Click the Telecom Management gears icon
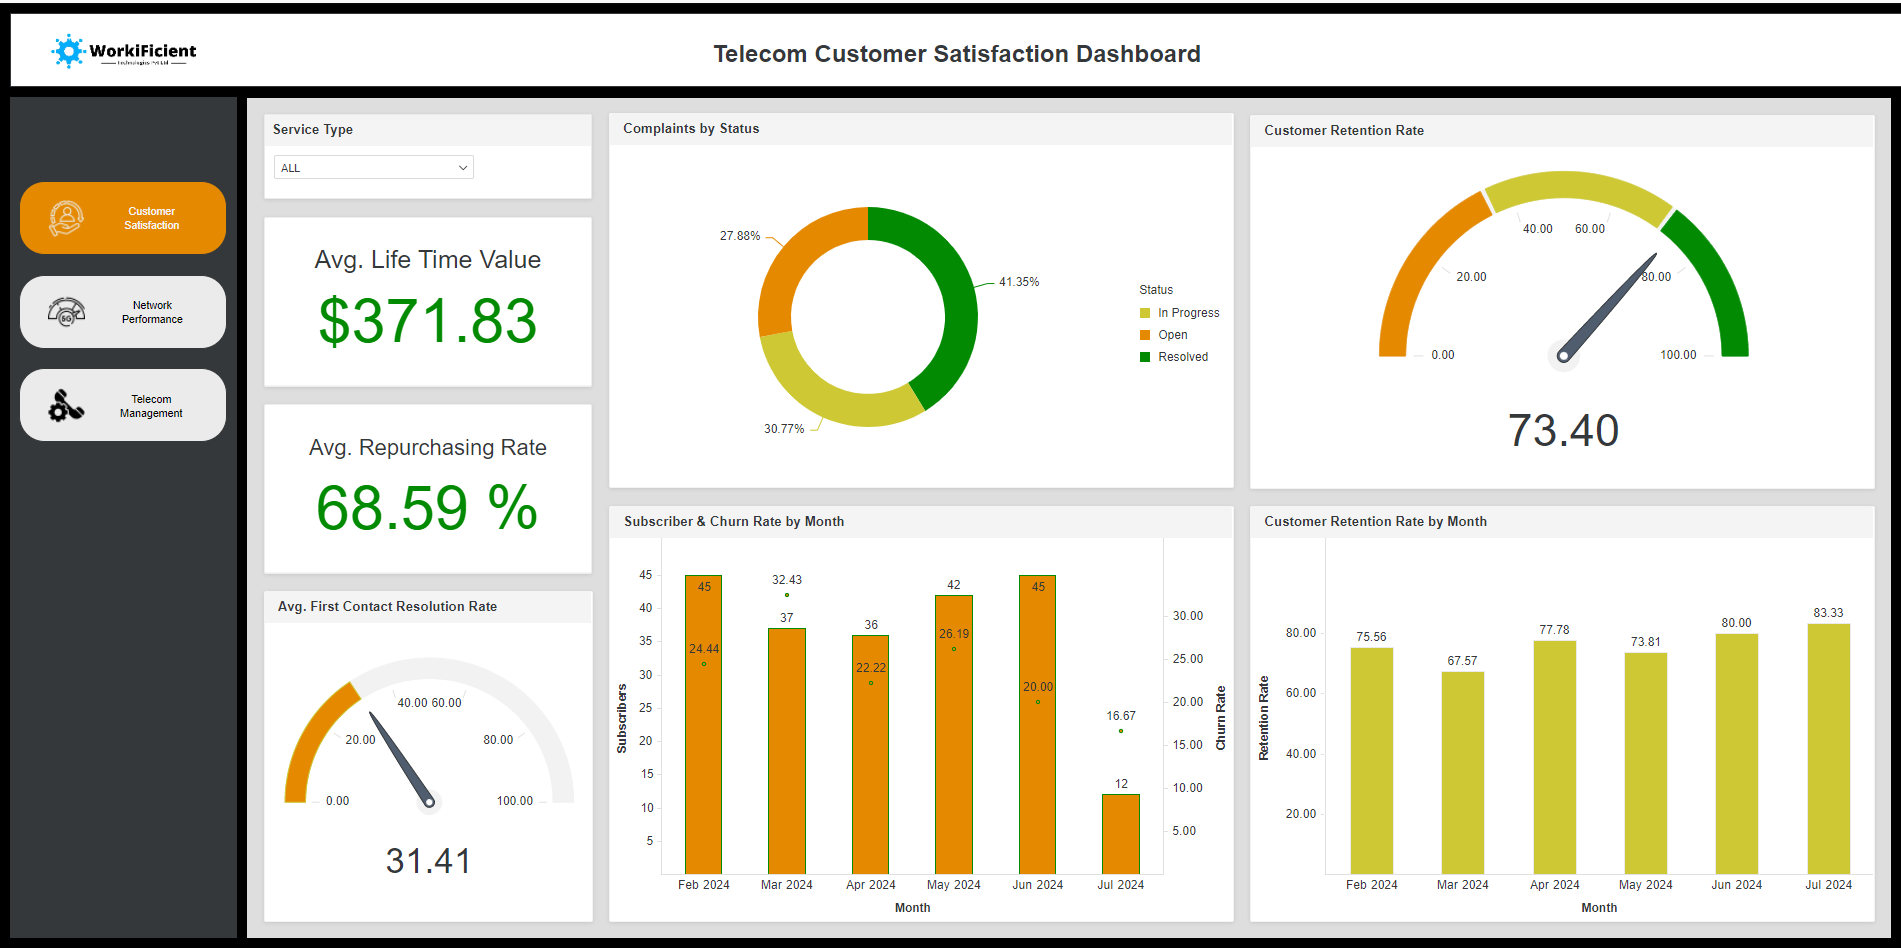Viewport: 1901px width, 948px height. [x=66, y=405]
